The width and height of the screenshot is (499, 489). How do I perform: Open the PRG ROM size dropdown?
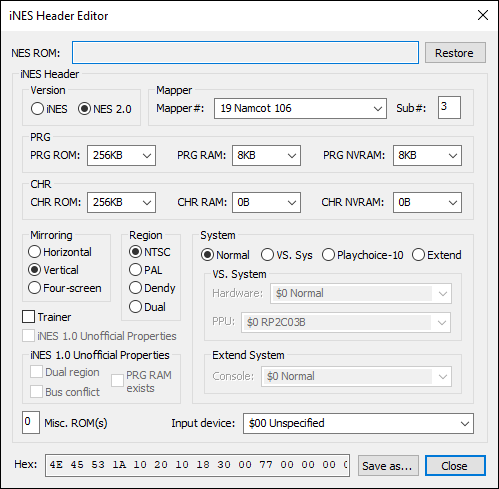(x=121, y=155)
